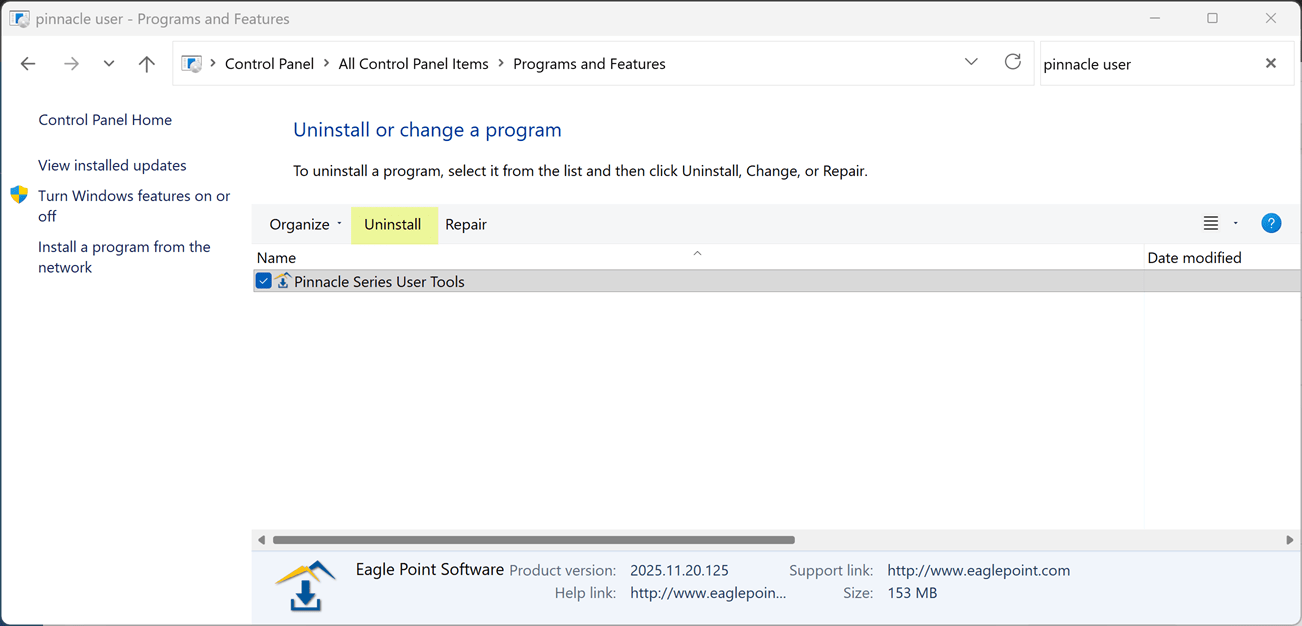1302x626 pixels.
Task: Click the horizontal scrollbar right arrow
Action: point(1290,540)
